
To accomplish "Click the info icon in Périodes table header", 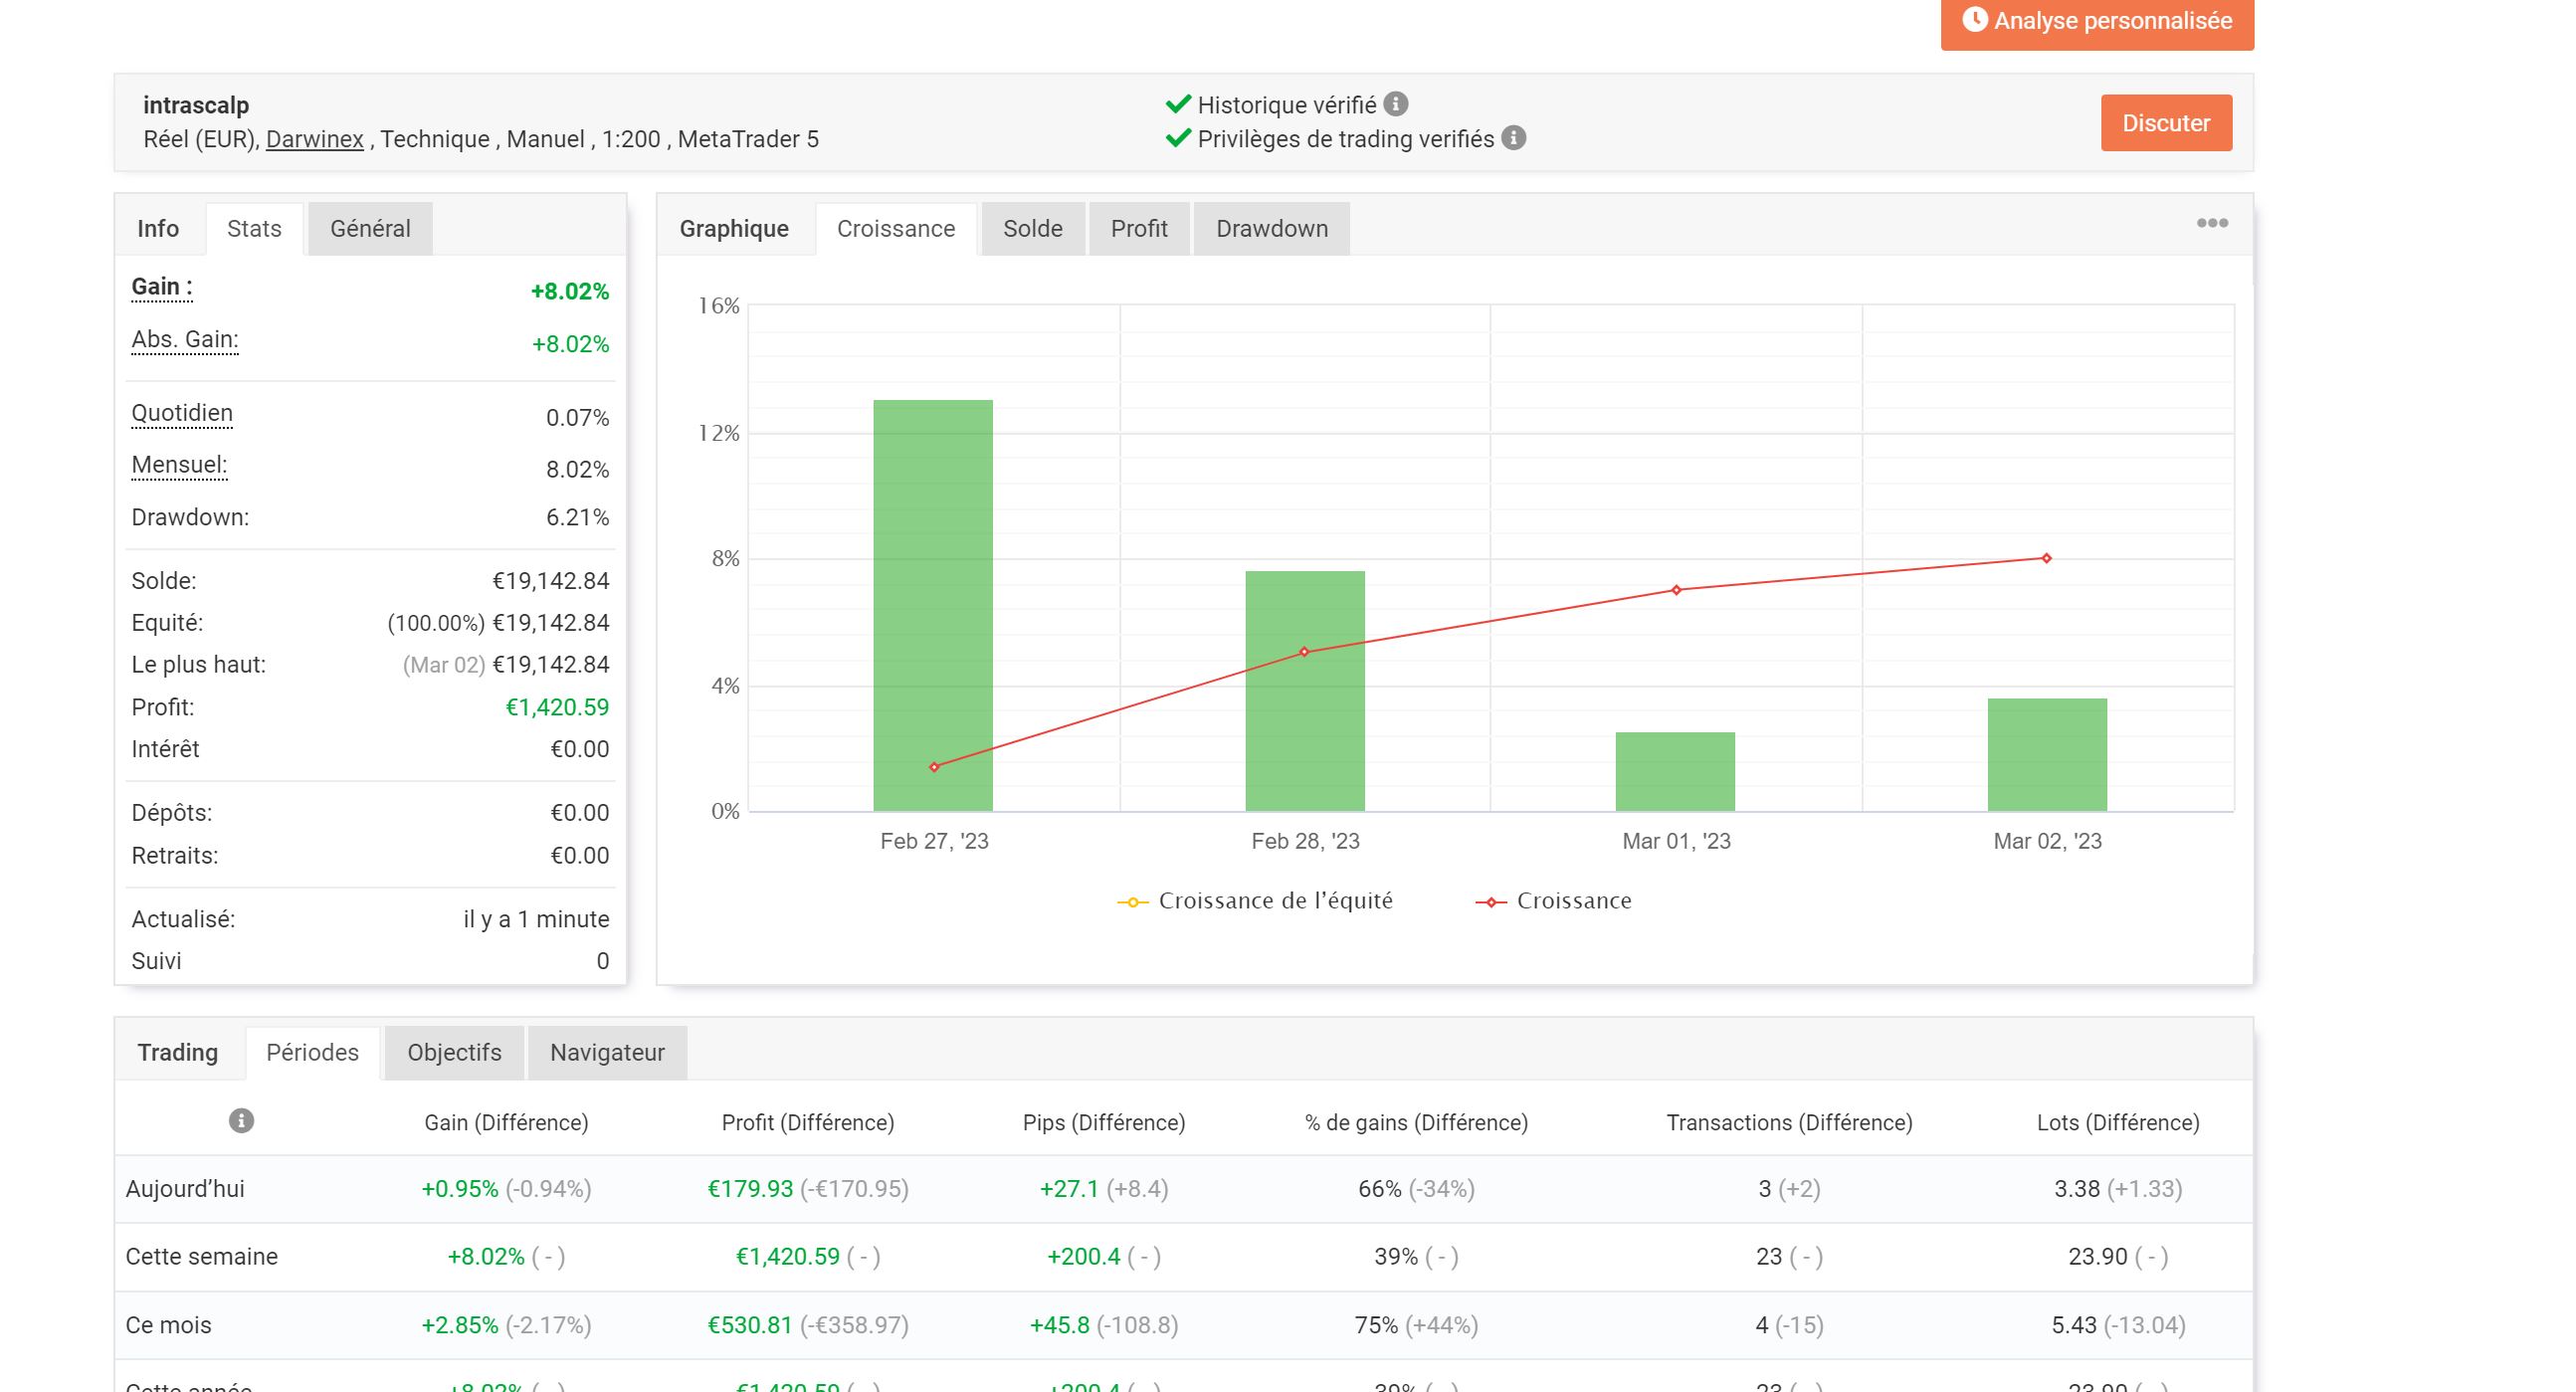I will pos(241,1121).
